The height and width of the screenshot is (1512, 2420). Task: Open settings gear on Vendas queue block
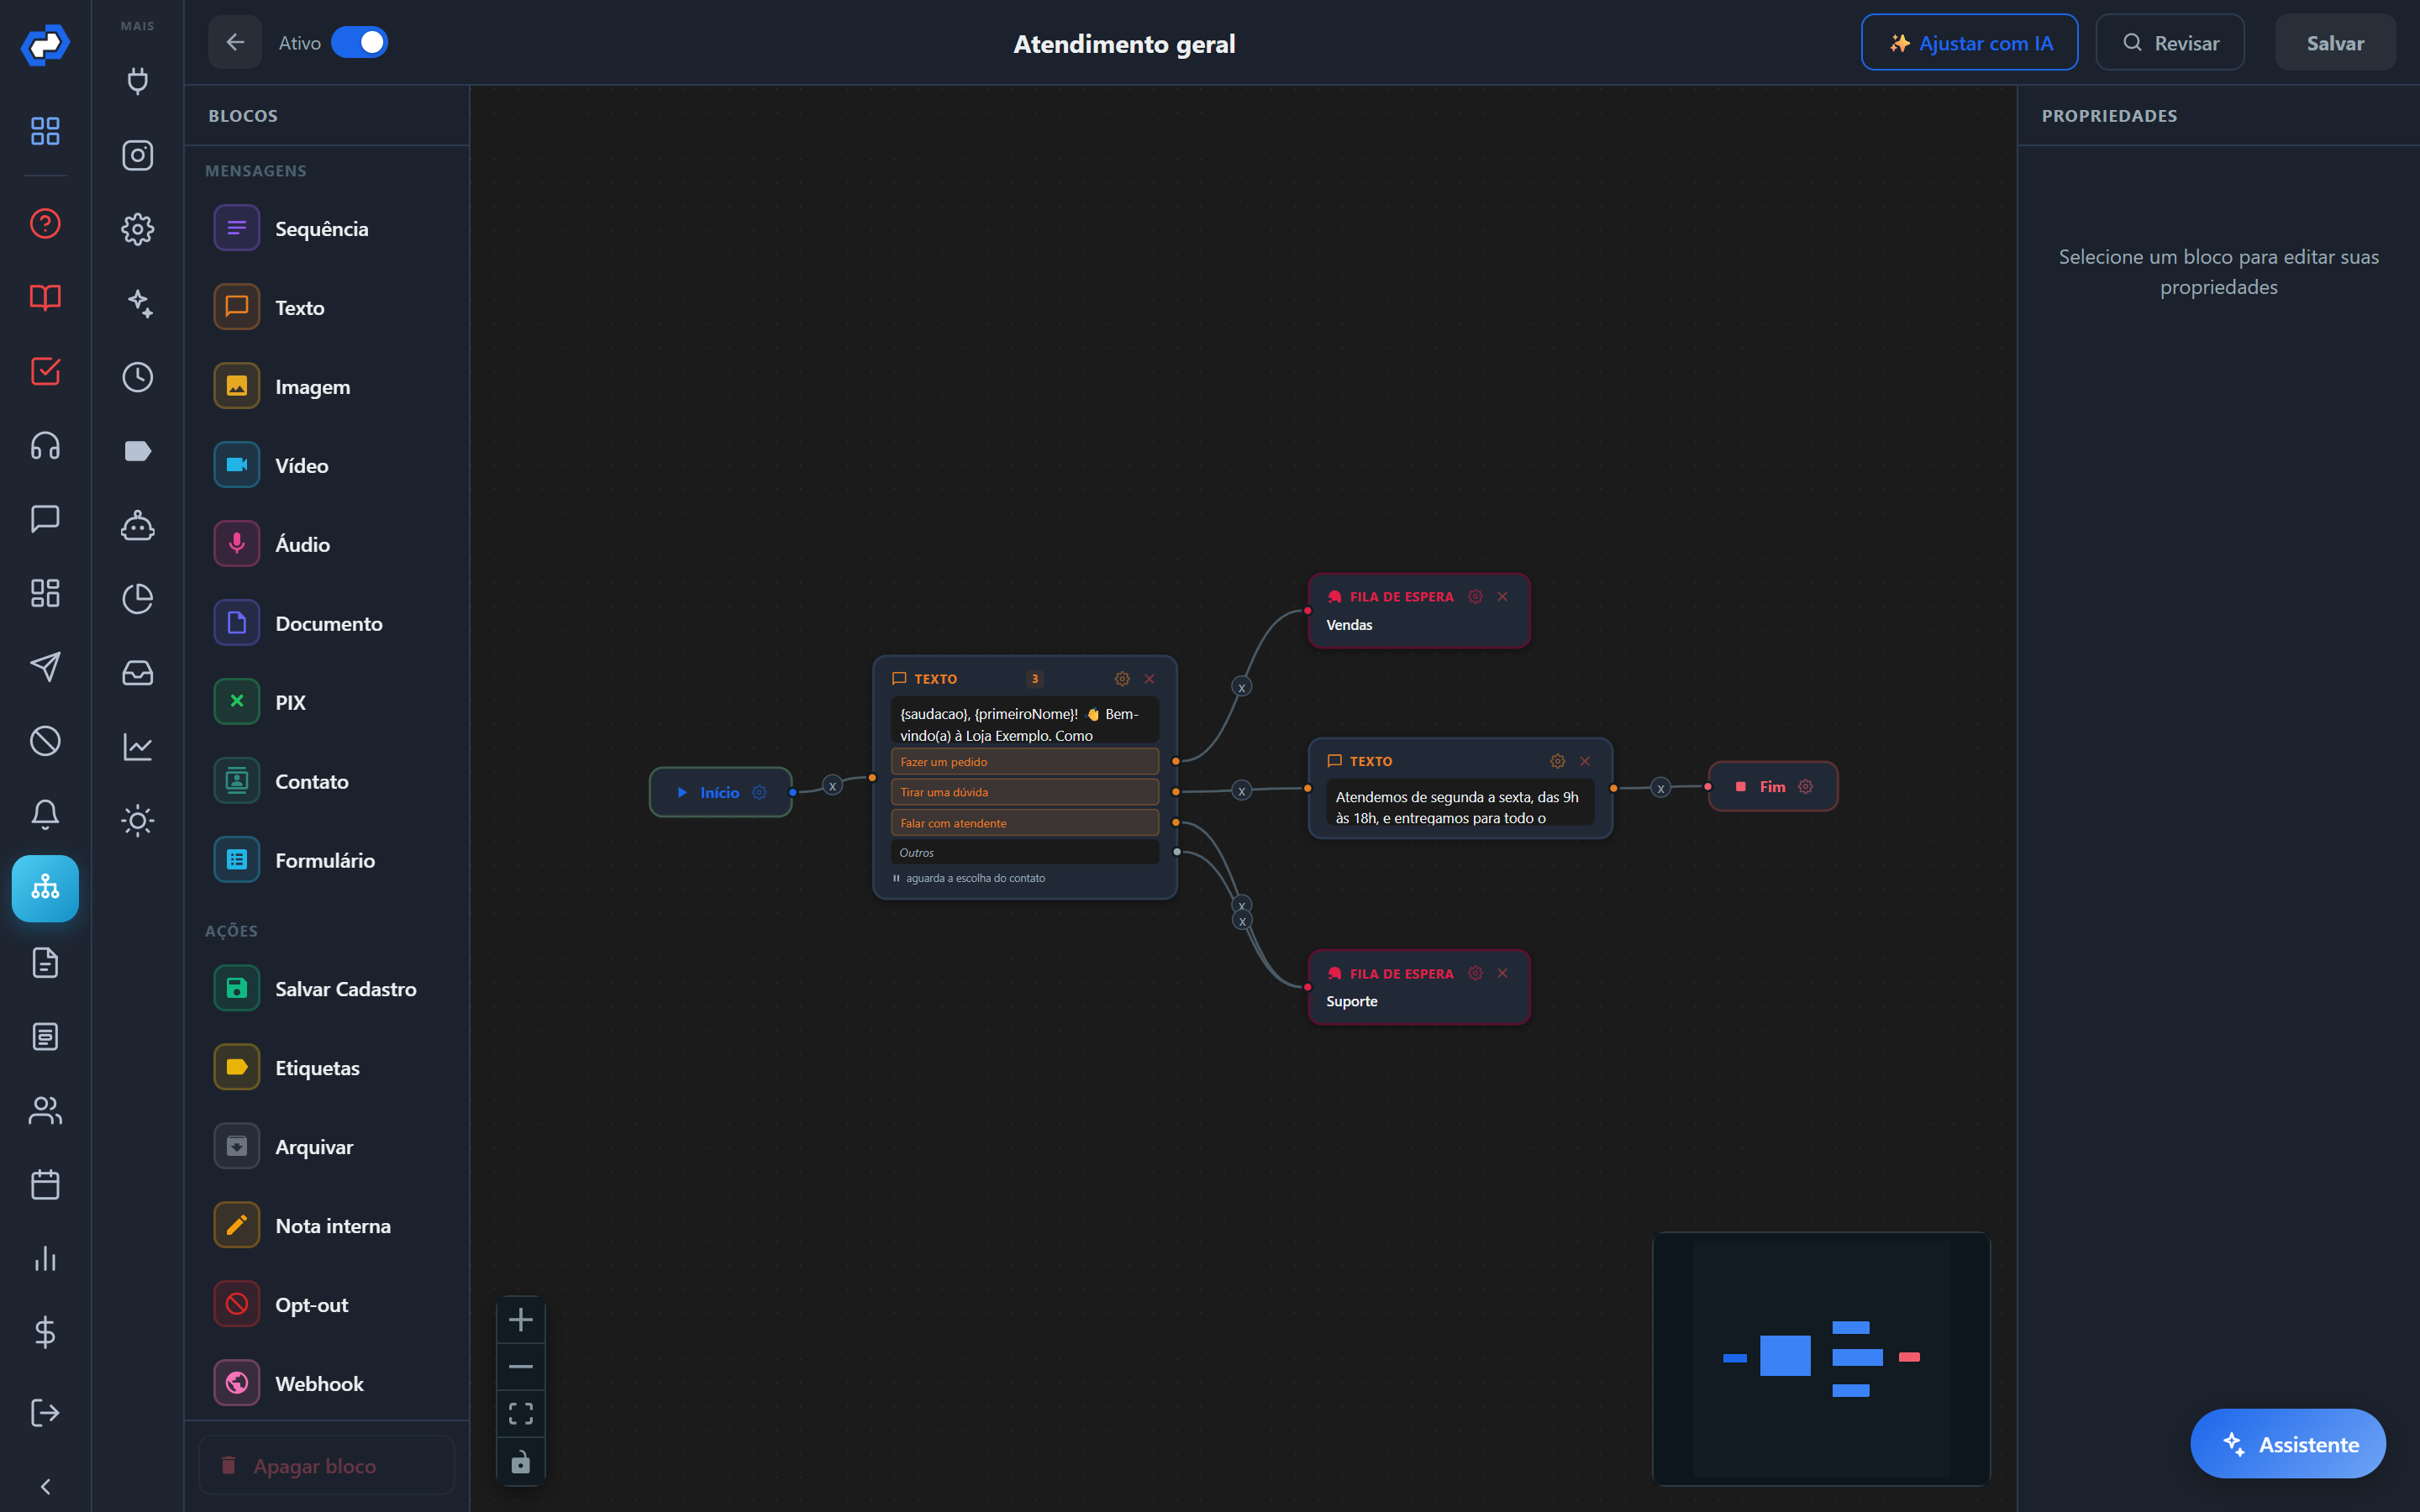point(1475,596)
